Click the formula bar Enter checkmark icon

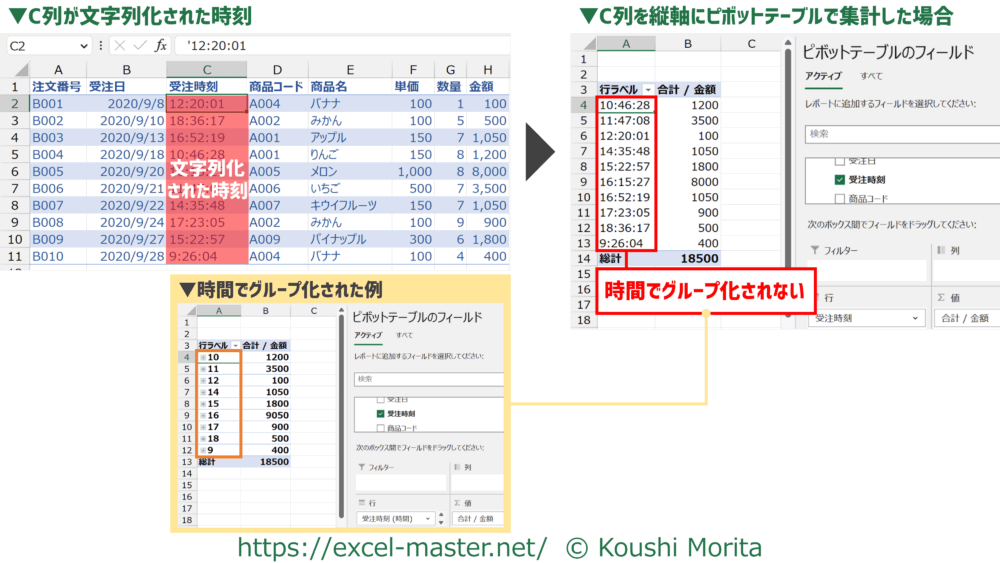click(140, 46)
